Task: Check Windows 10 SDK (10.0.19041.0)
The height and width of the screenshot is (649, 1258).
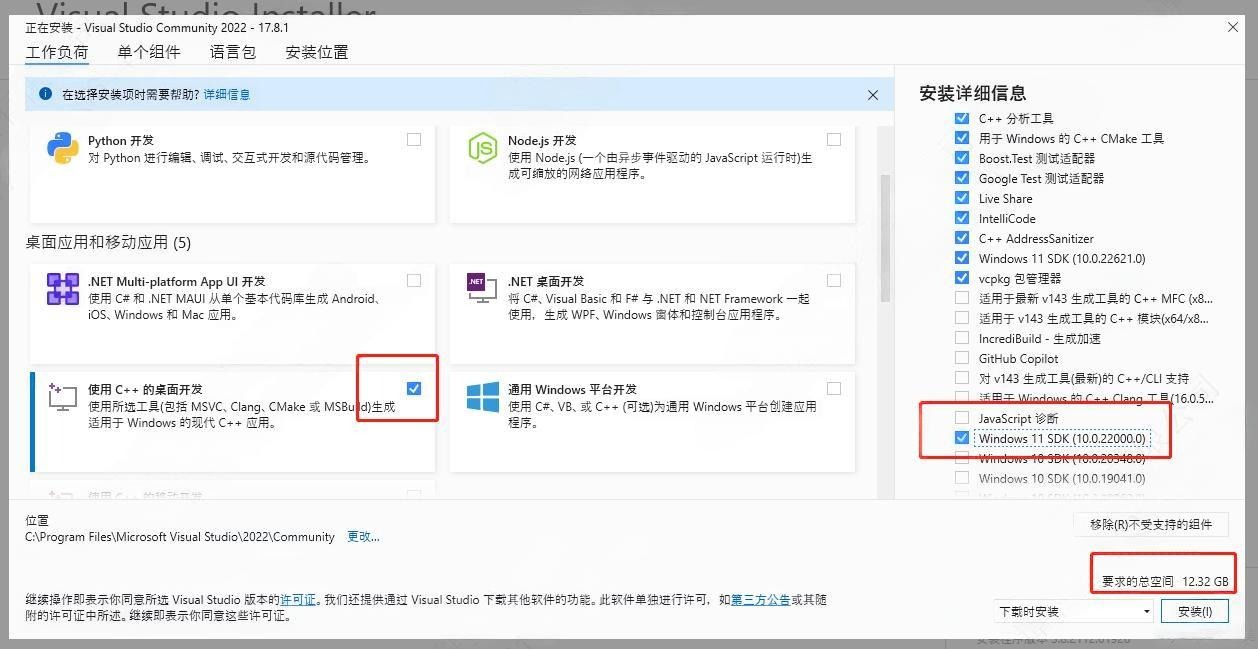Action: click(962, 478)
